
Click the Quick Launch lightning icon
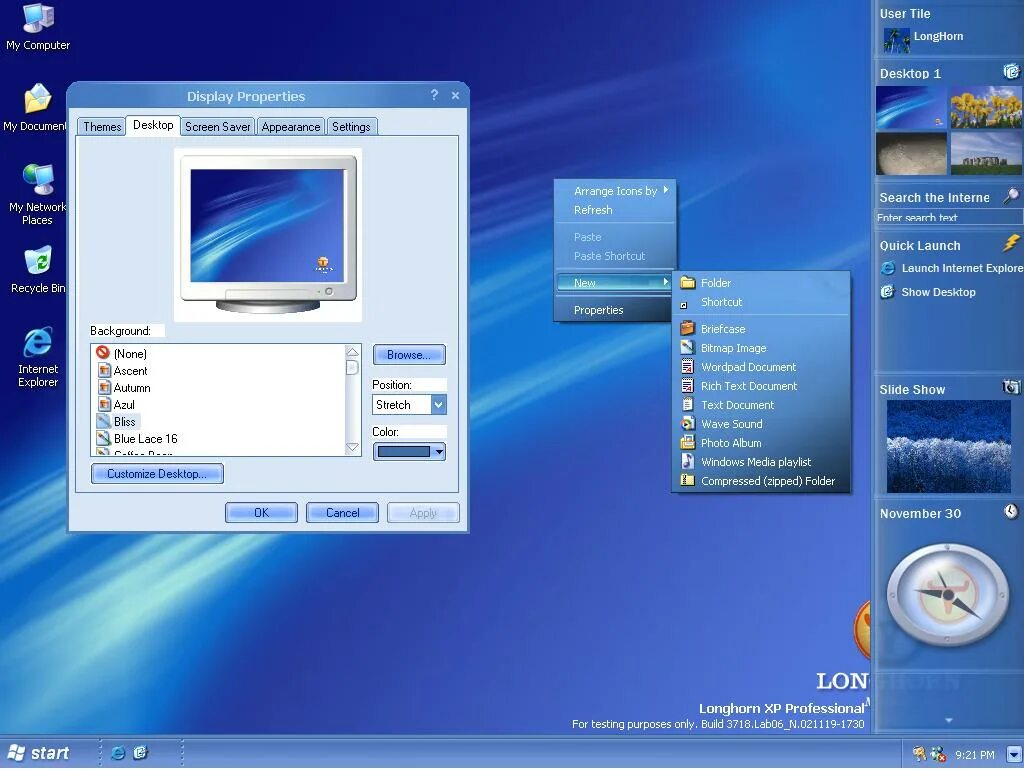(1011, 243)
